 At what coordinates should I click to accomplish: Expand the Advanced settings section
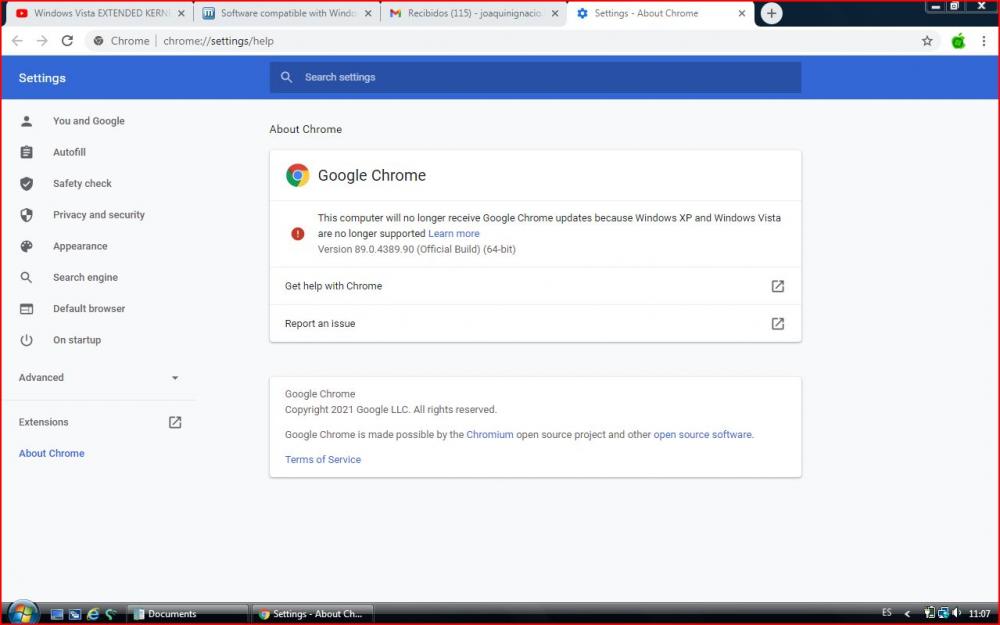(x=97, y=378)
